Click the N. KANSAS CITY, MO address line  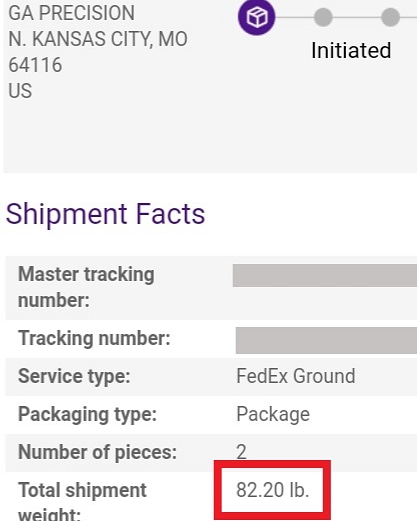tap(98, 39)
